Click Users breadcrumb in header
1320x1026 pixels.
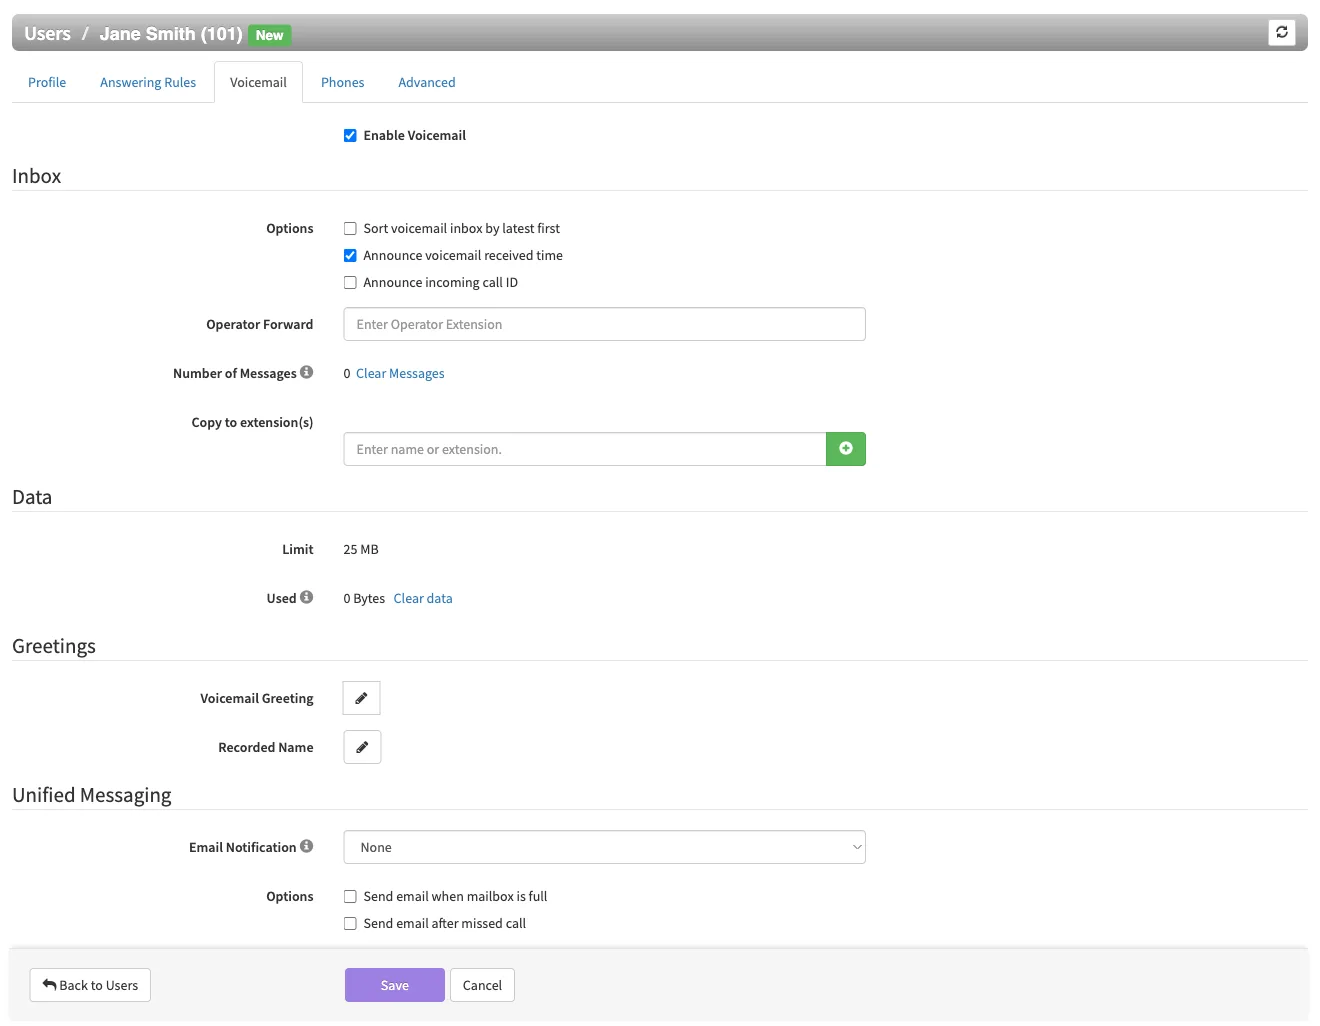[x=47, y=34]
